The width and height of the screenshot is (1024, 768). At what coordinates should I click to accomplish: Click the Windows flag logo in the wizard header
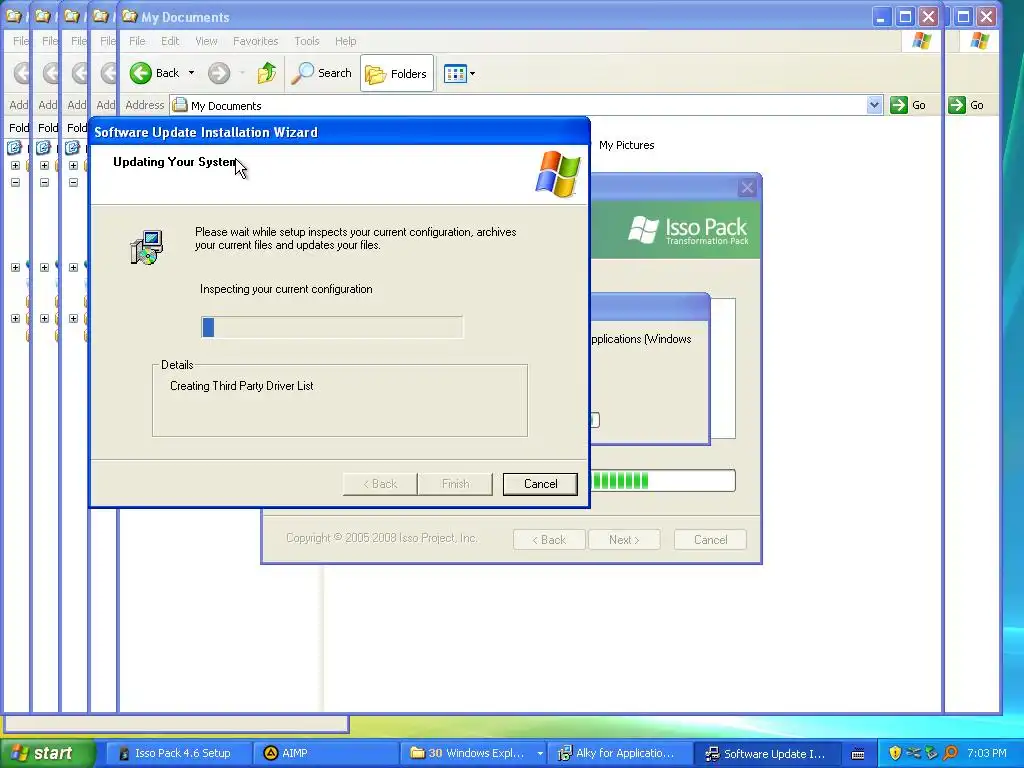click(x=558, y=174)
